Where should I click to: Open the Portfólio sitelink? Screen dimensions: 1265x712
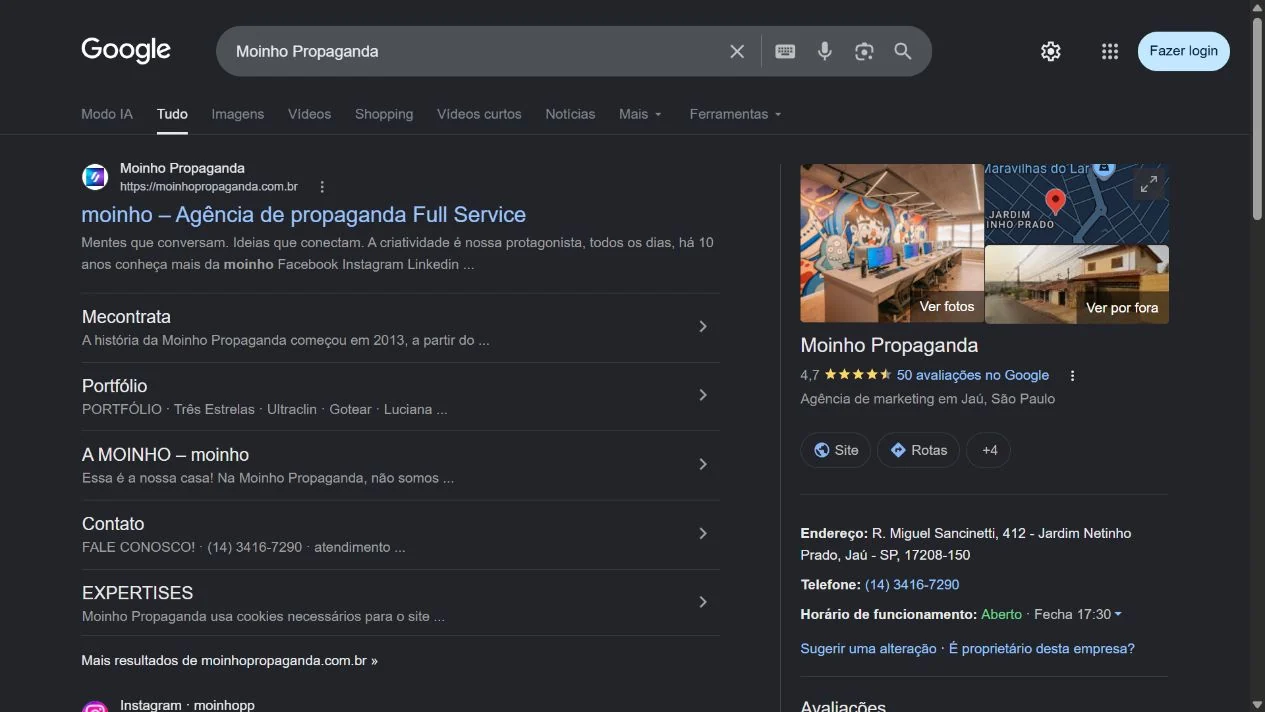pos(114,386)
